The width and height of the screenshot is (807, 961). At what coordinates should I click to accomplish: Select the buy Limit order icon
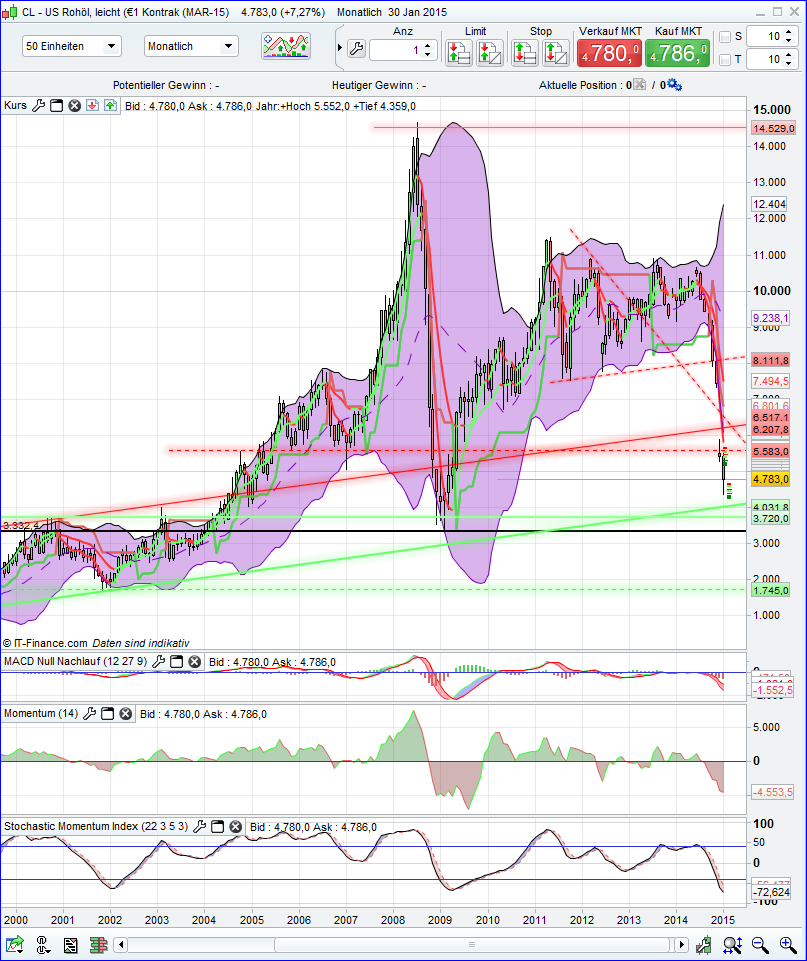[x=461, y=52]
